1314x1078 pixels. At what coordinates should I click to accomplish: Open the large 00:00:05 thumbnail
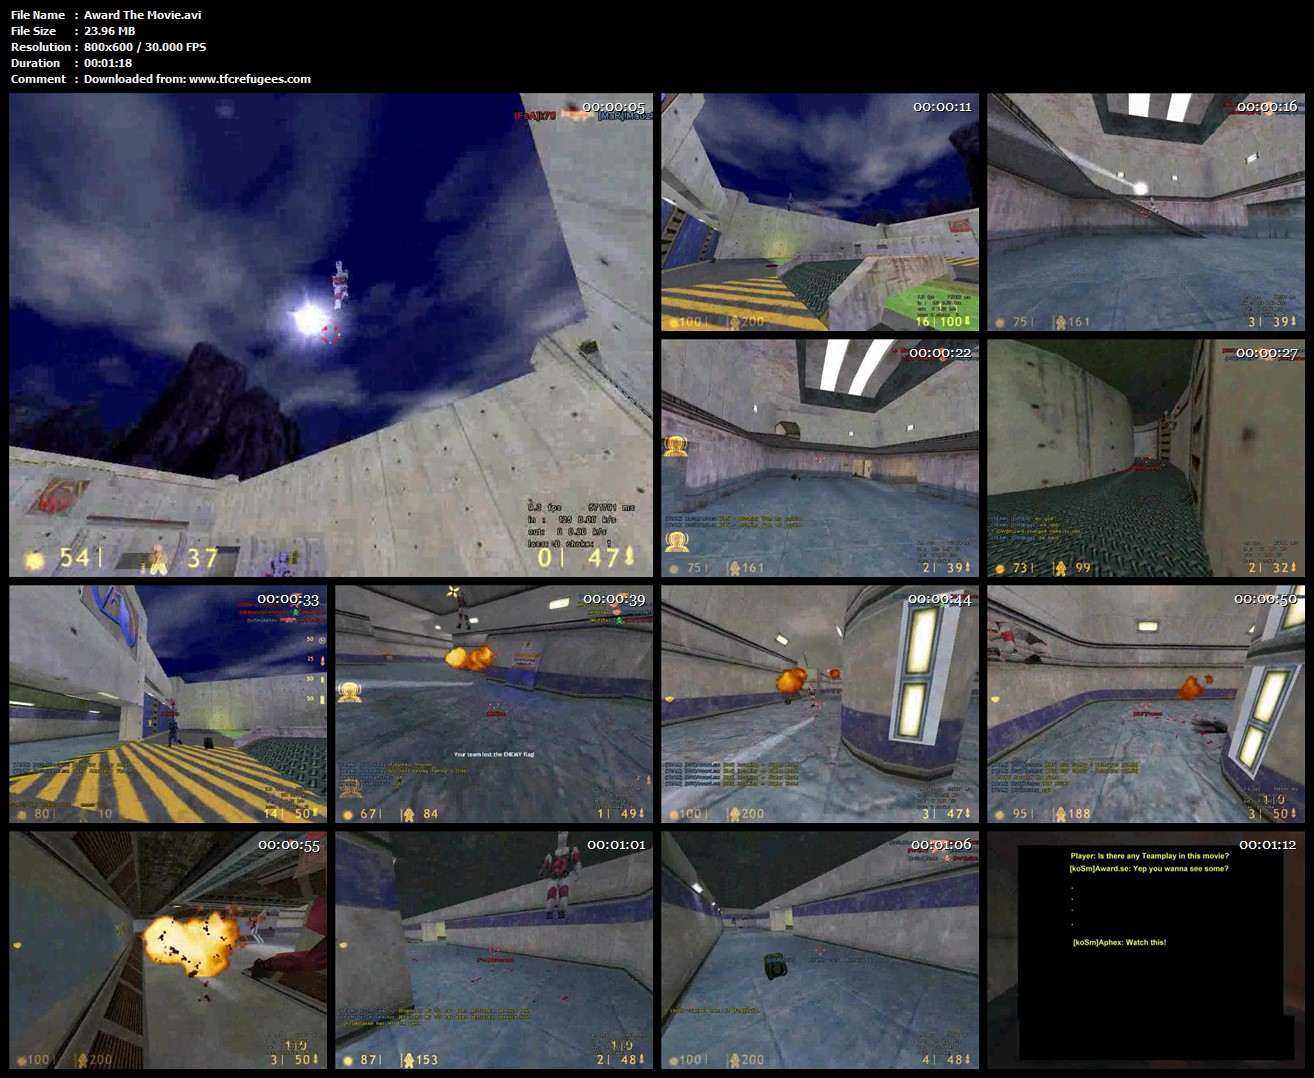[330, 335]
